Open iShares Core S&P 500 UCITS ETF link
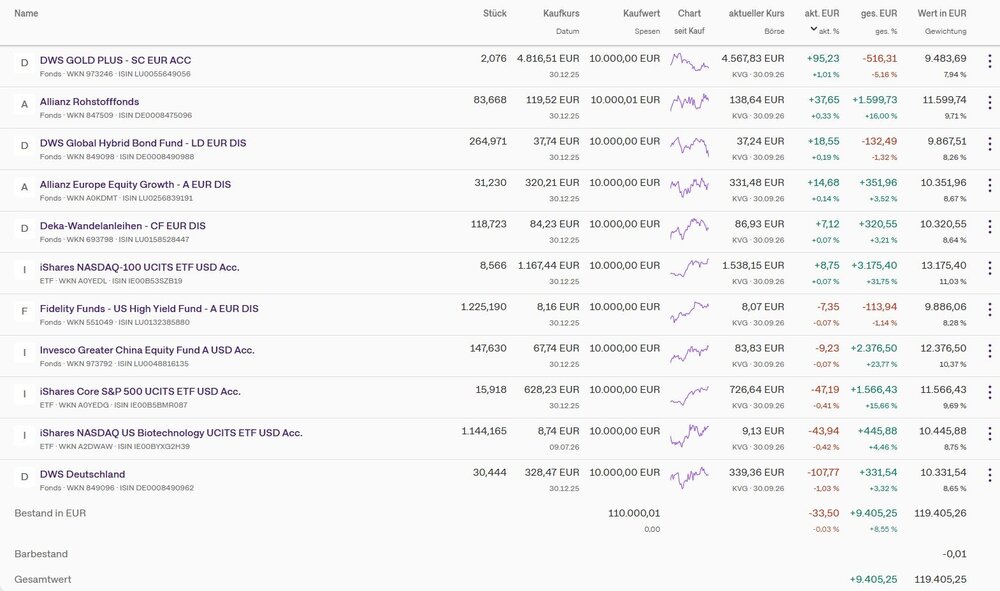Screen dimensions: 1000x591 (x=140, y=391)
